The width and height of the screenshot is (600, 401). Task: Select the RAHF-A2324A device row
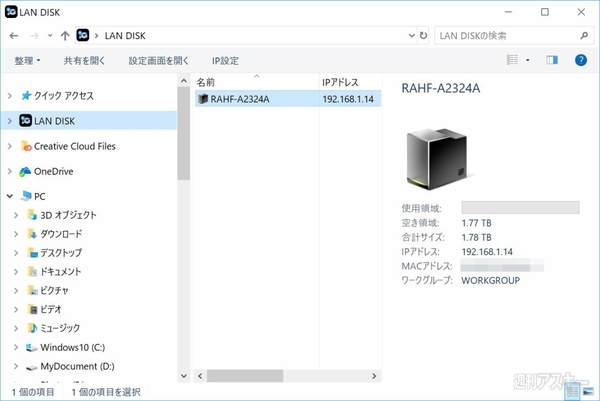pos(288,99)
